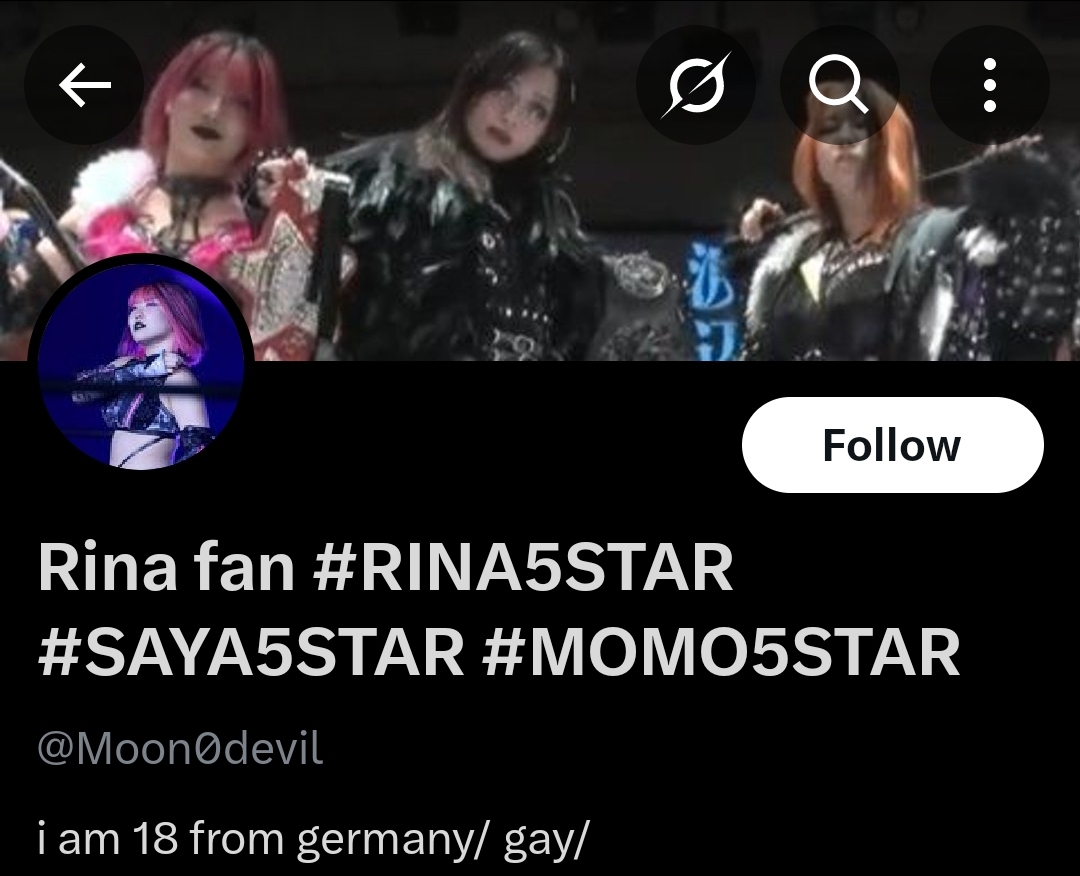Select the #RINA5STAR hashtag in the name

point(523,567)
